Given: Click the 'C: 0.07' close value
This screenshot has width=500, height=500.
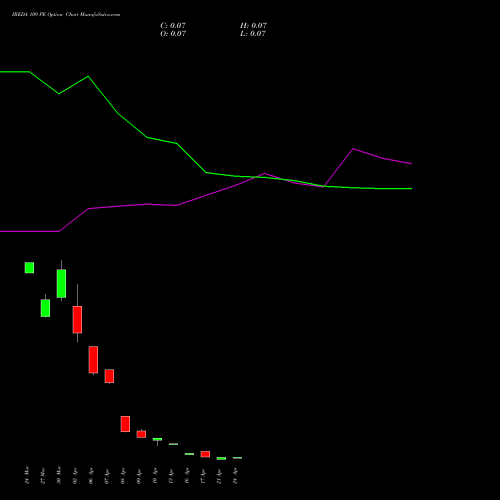Looking at the screenshot, I should pyautogui.click(x=173, y=26).
